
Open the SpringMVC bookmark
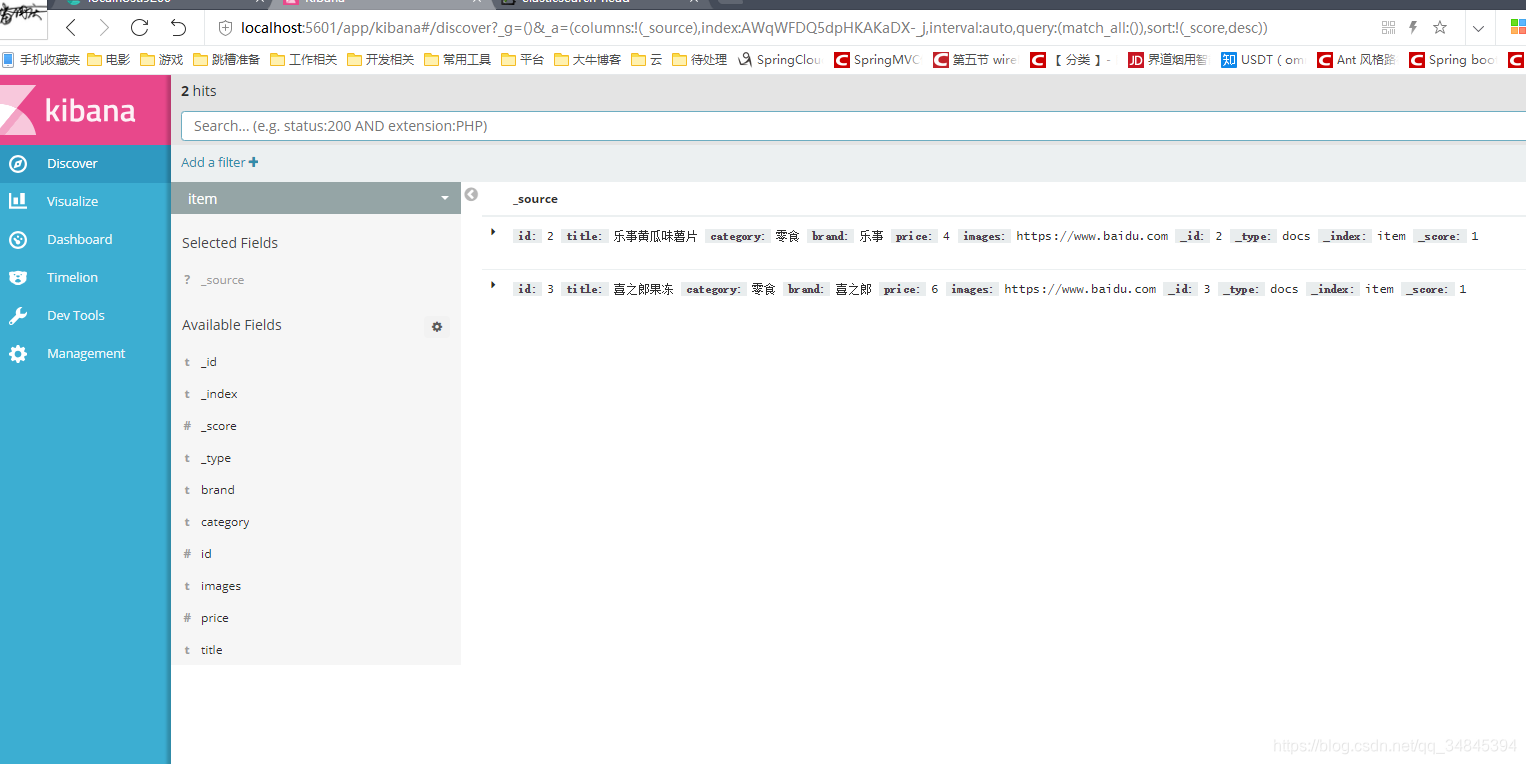click(x=877, y=60)
